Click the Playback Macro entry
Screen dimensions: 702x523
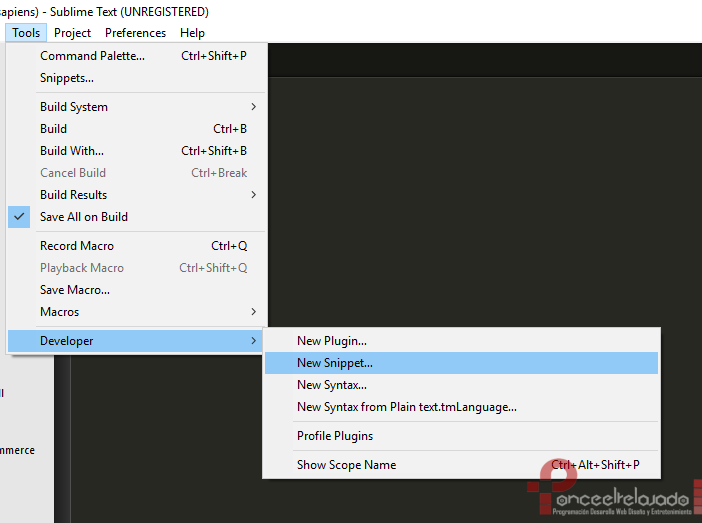(137, 268)
